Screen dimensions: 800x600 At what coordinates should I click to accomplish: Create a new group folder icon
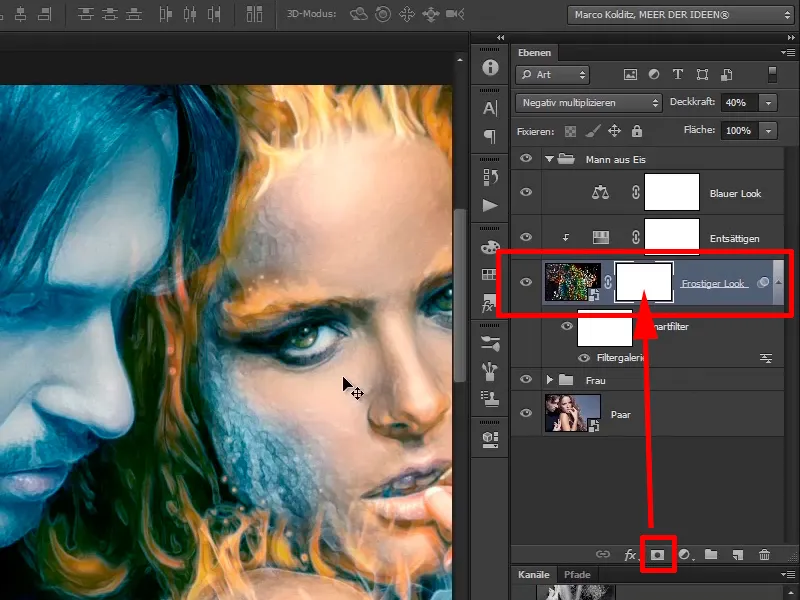click(711, 554)
